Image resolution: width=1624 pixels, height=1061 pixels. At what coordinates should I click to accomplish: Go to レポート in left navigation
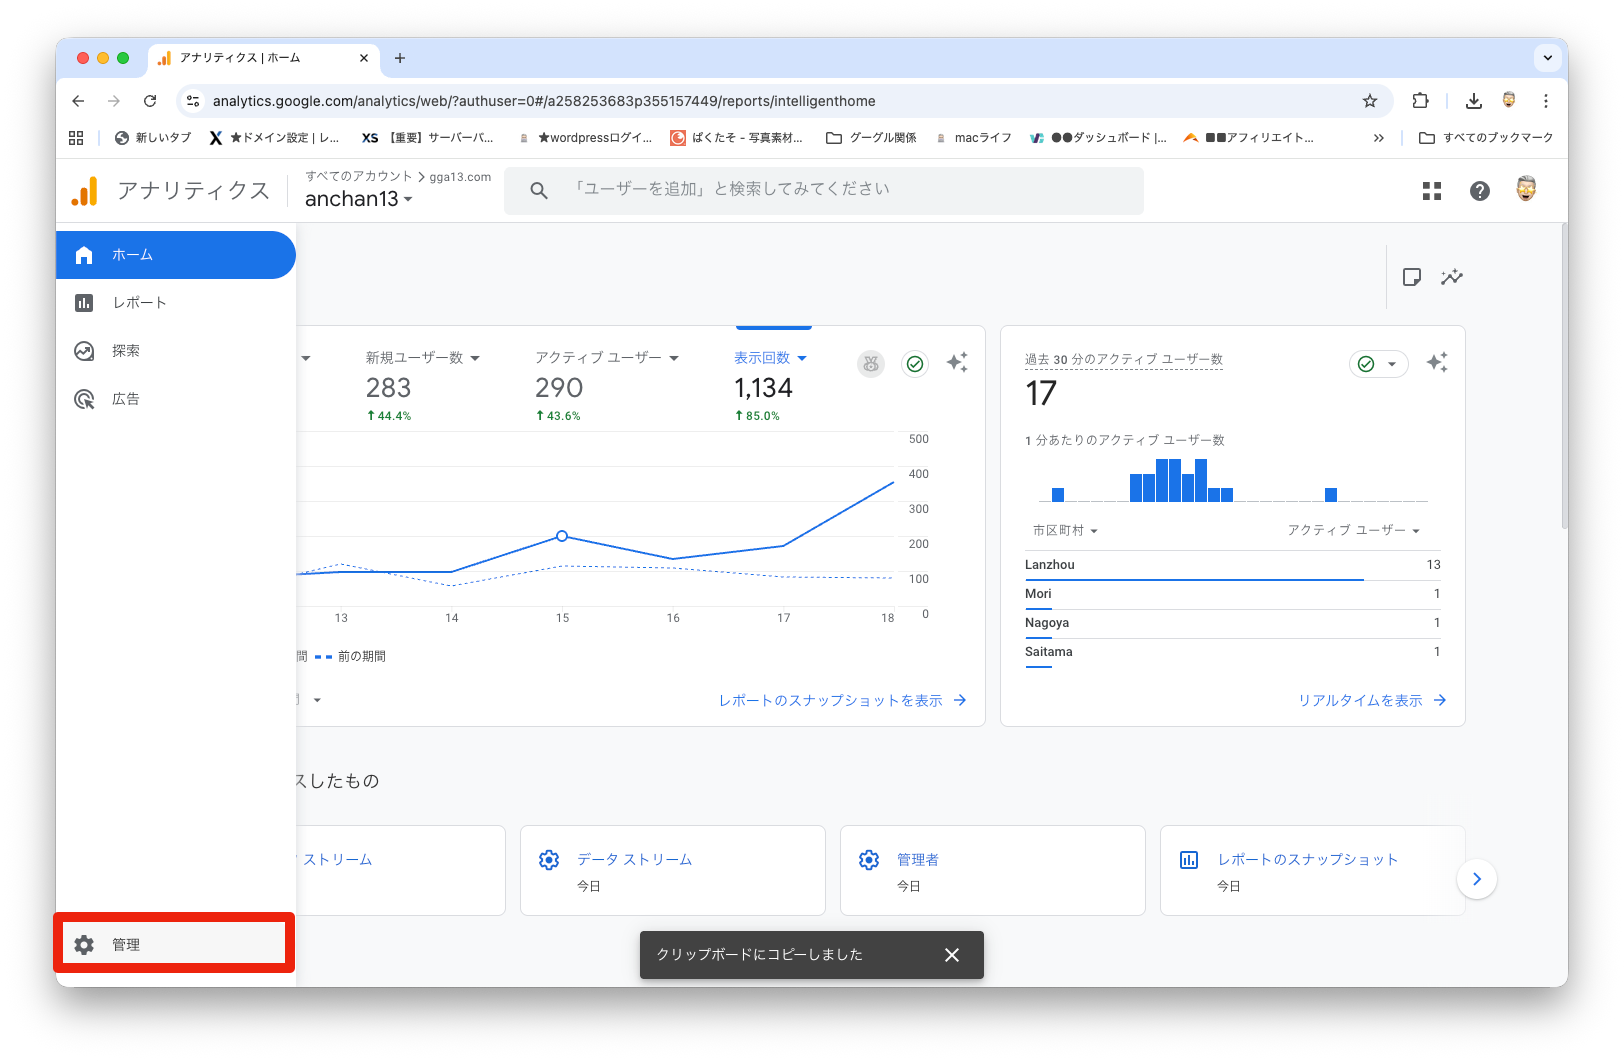139,303
